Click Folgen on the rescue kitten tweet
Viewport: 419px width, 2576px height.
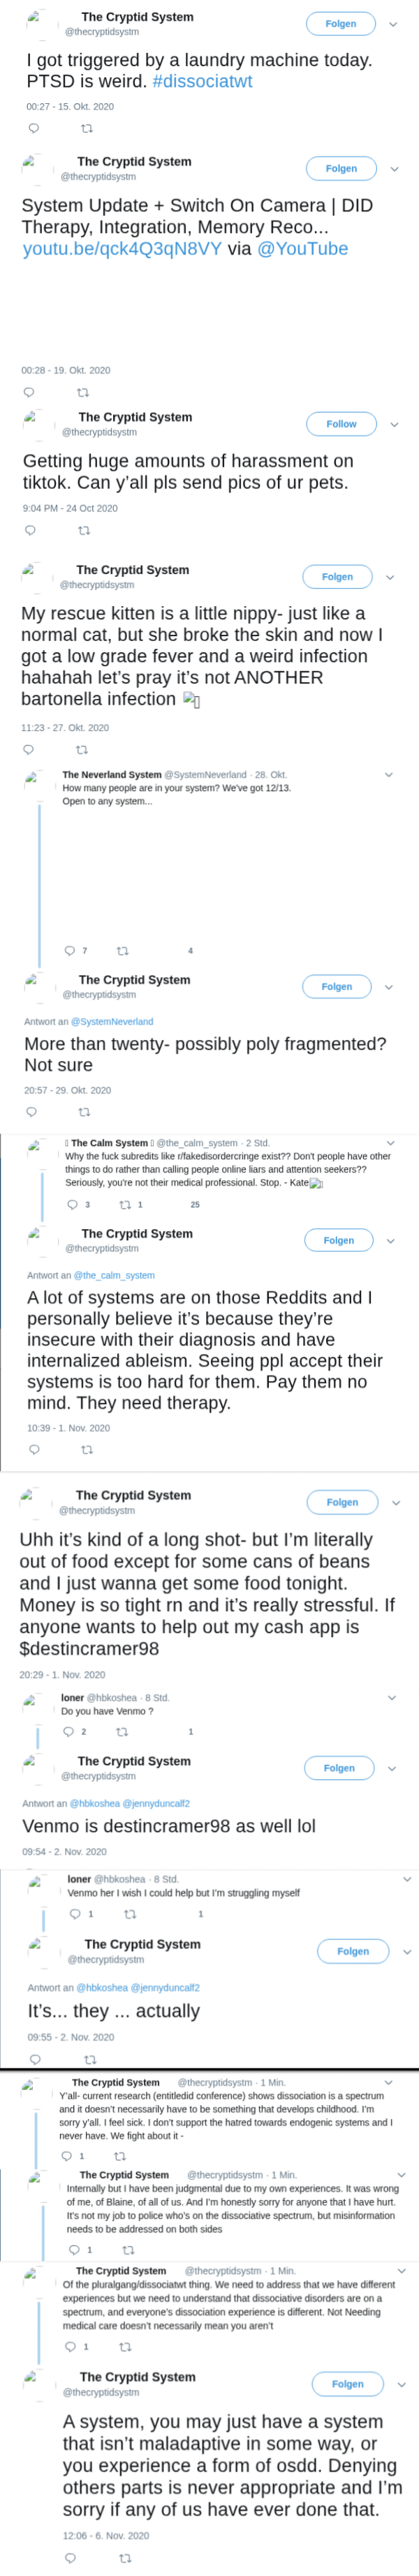[337, 577]
